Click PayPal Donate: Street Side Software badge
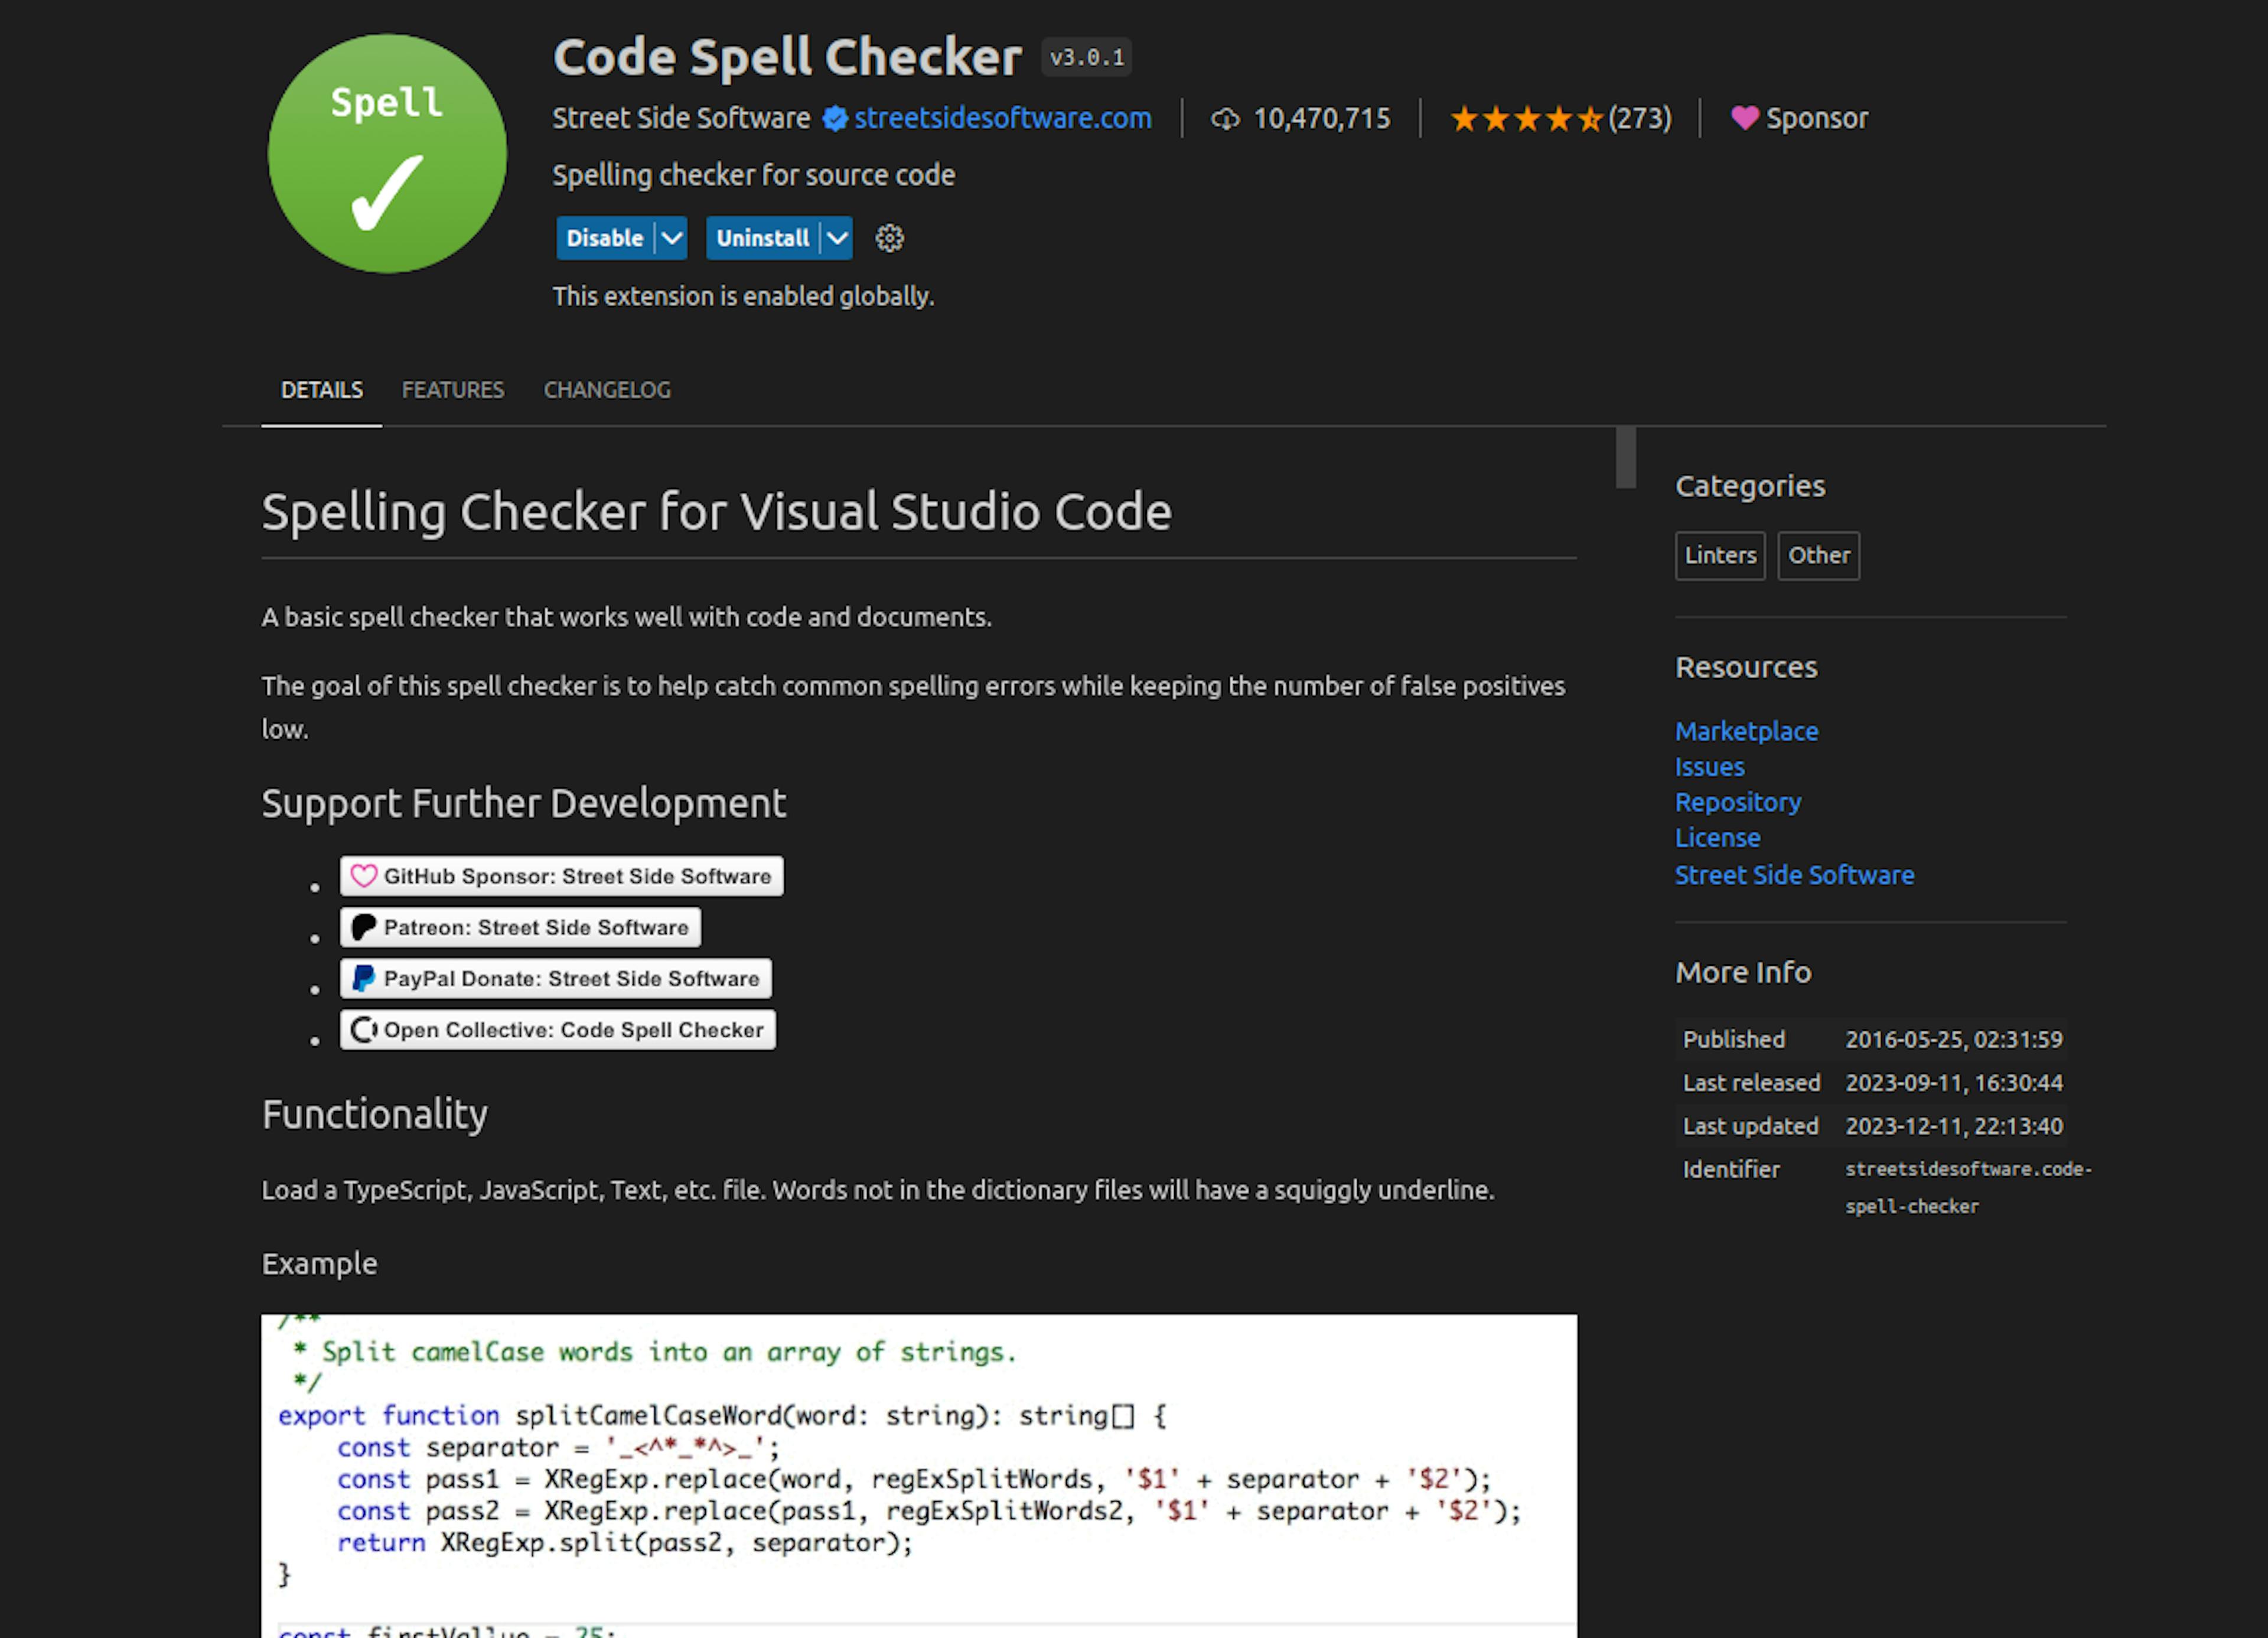Viewport: 2268px width, 1638px height. 556,978
